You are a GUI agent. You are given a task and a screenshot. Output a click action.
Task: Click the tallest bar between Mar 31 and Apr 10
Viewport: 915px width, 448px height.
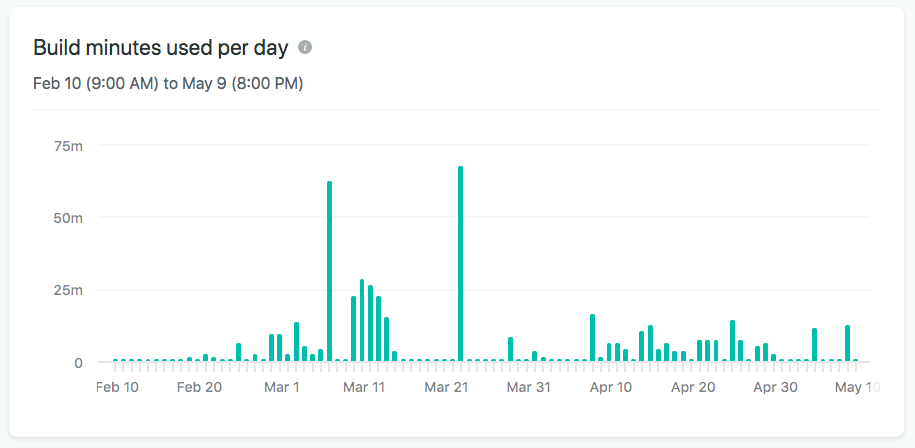pyautogui.click(x=592, y=338)
